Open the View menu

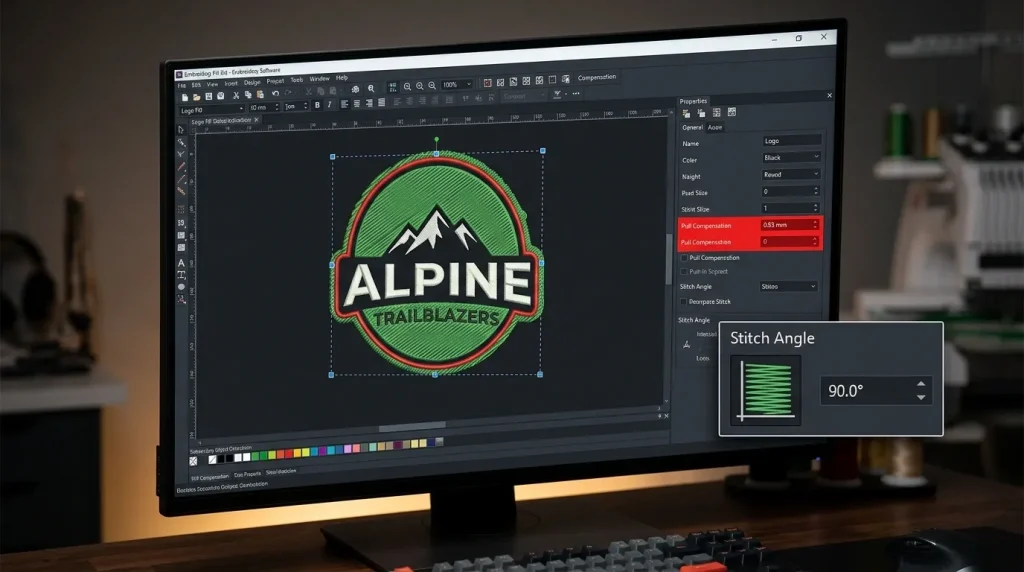212,84
